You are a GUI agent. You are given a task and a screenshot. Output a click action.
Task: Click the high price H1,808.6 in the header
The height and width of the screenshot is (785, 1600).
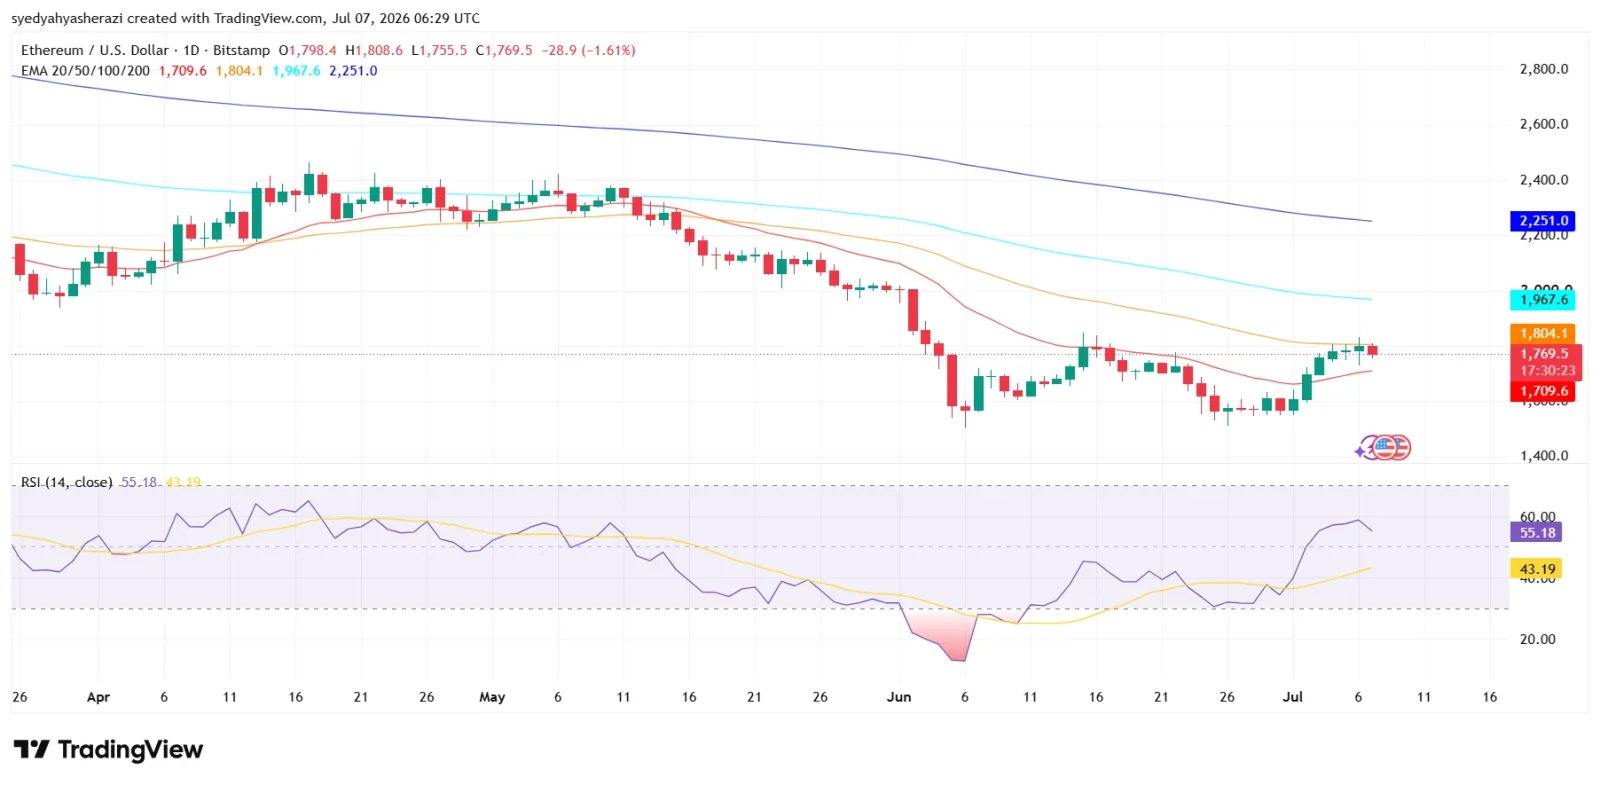(x=374, y=50)
